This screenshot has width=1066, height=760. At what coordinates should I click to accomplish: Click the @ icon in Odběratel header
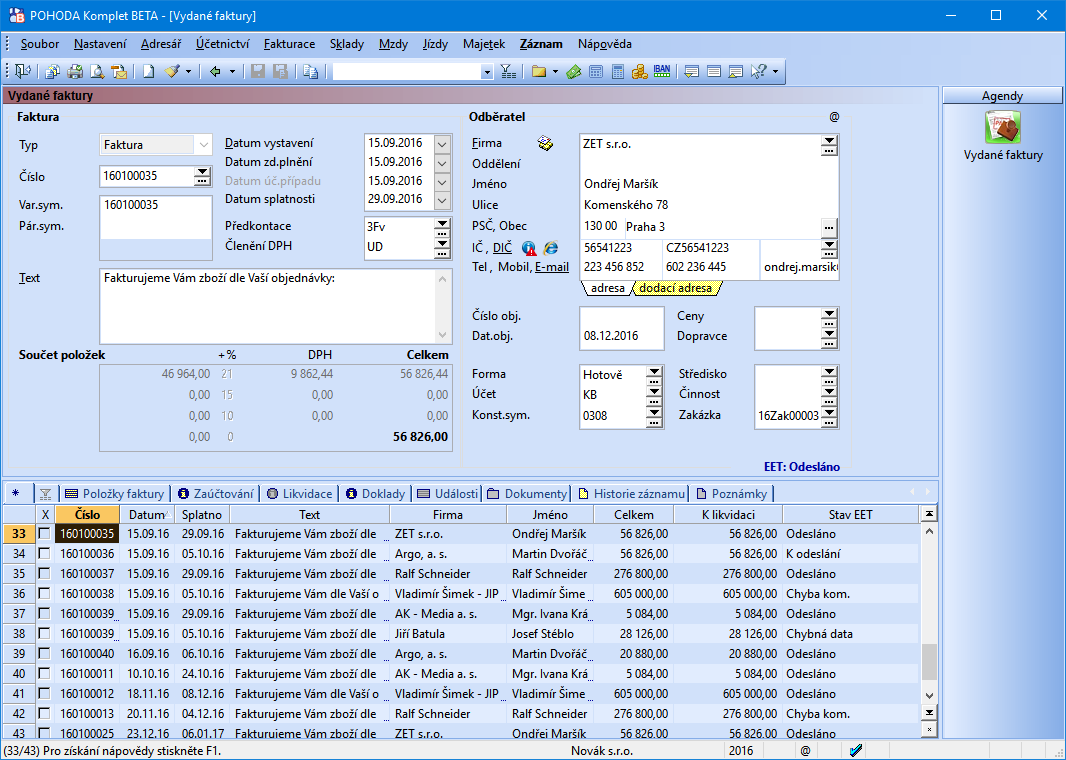pos(834,117)
